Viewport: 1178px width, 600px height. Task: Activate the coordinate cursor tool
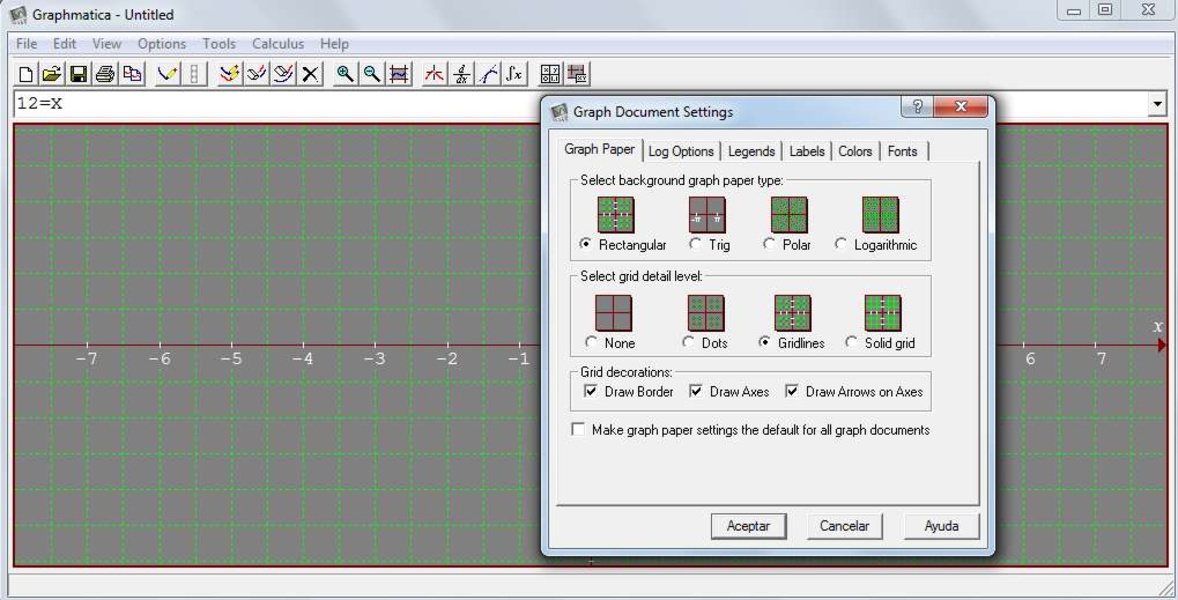434,74
